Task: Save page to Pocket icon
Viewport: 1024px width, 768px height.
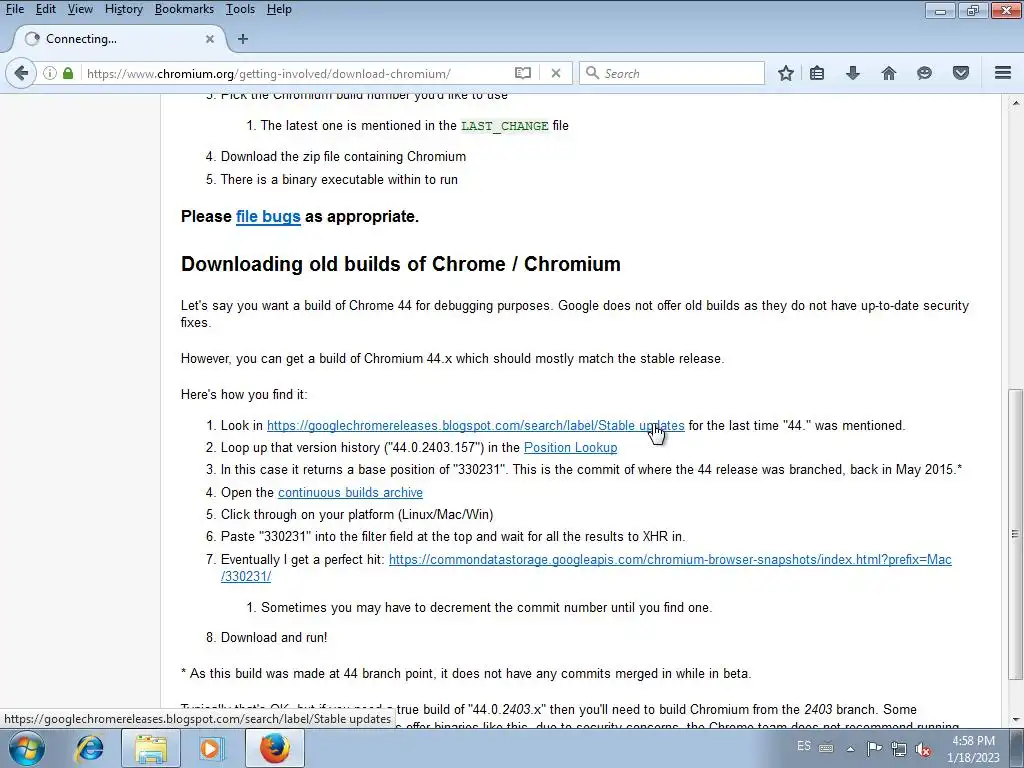Action: [961, 73]
